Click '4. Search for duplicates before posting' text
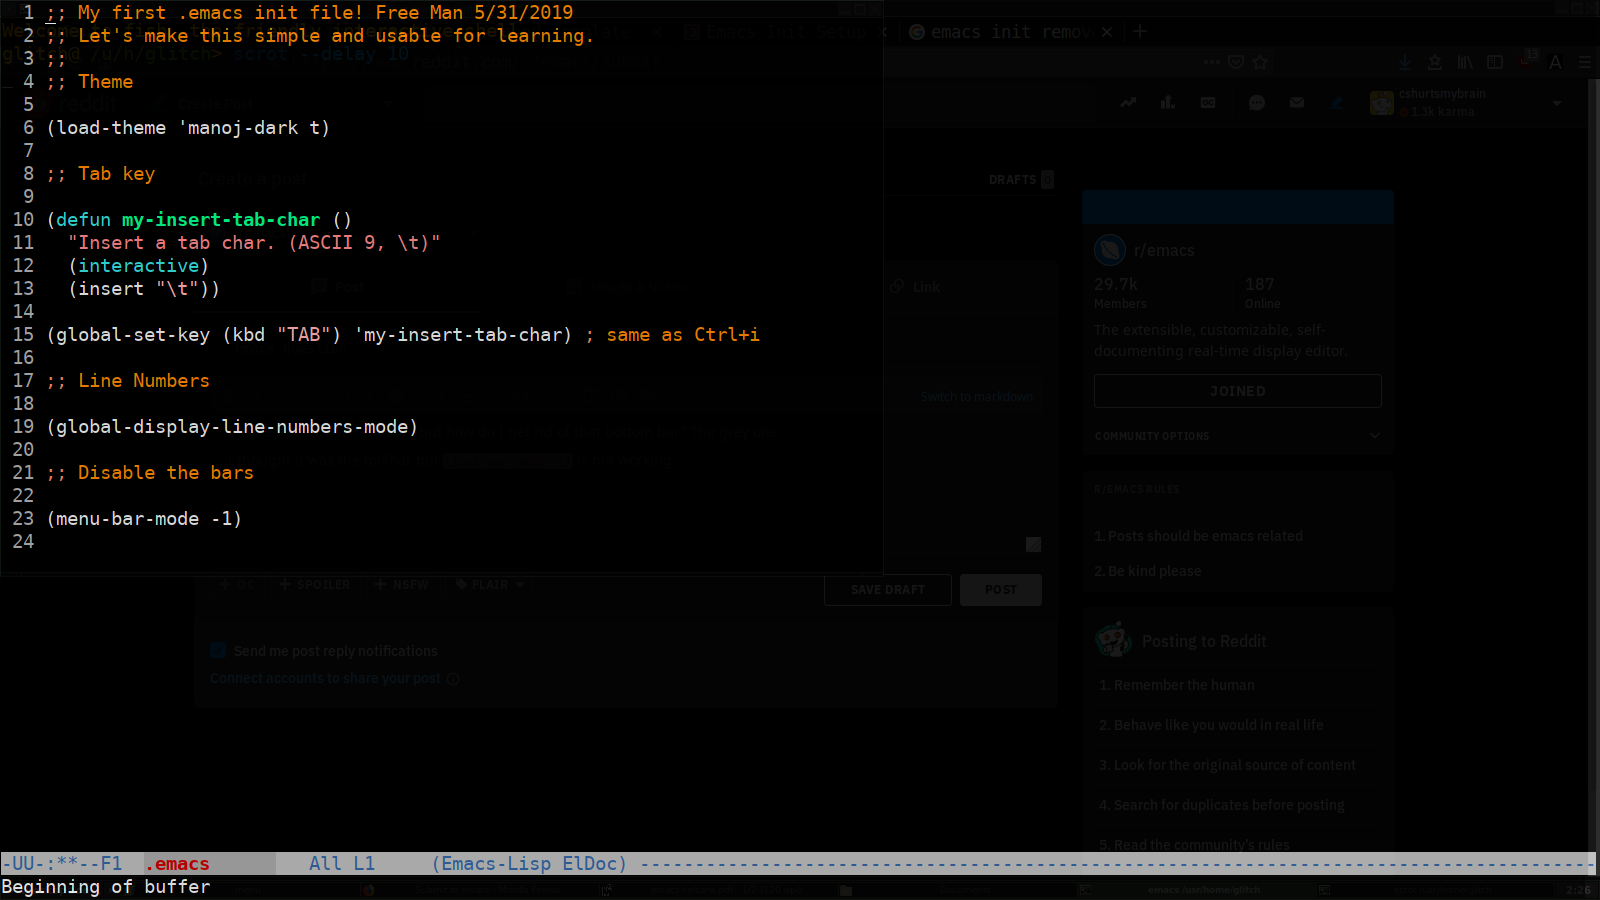The height and width of the screenshot is (900, 1600). click(x=1222, y=805)
